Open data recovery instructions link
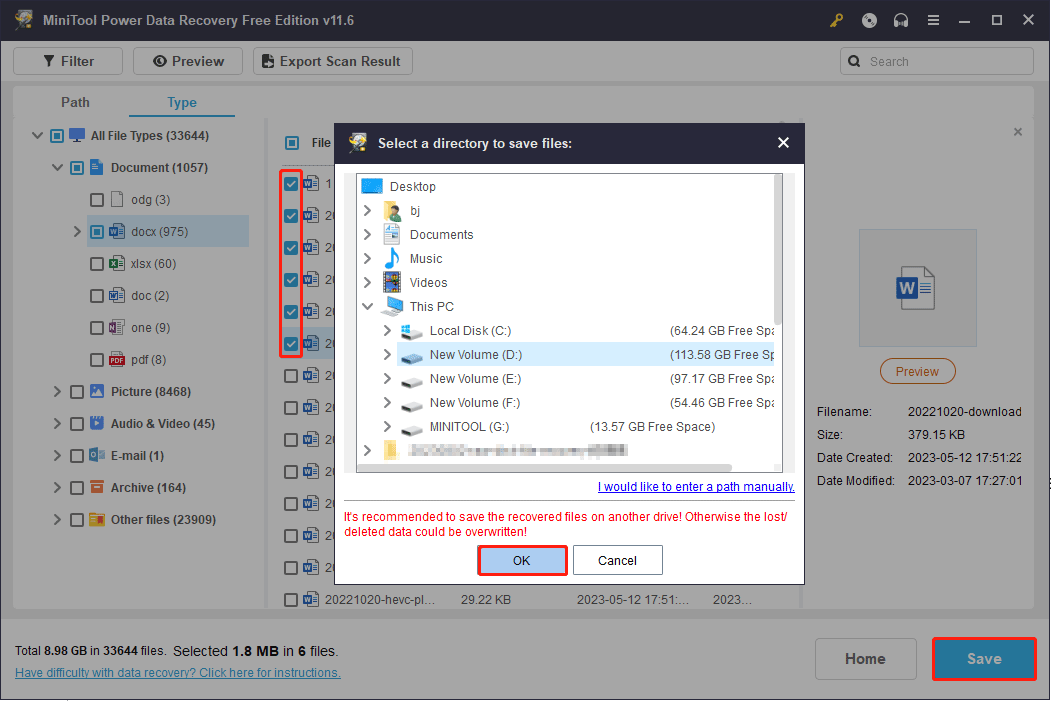 pos(178,673)
